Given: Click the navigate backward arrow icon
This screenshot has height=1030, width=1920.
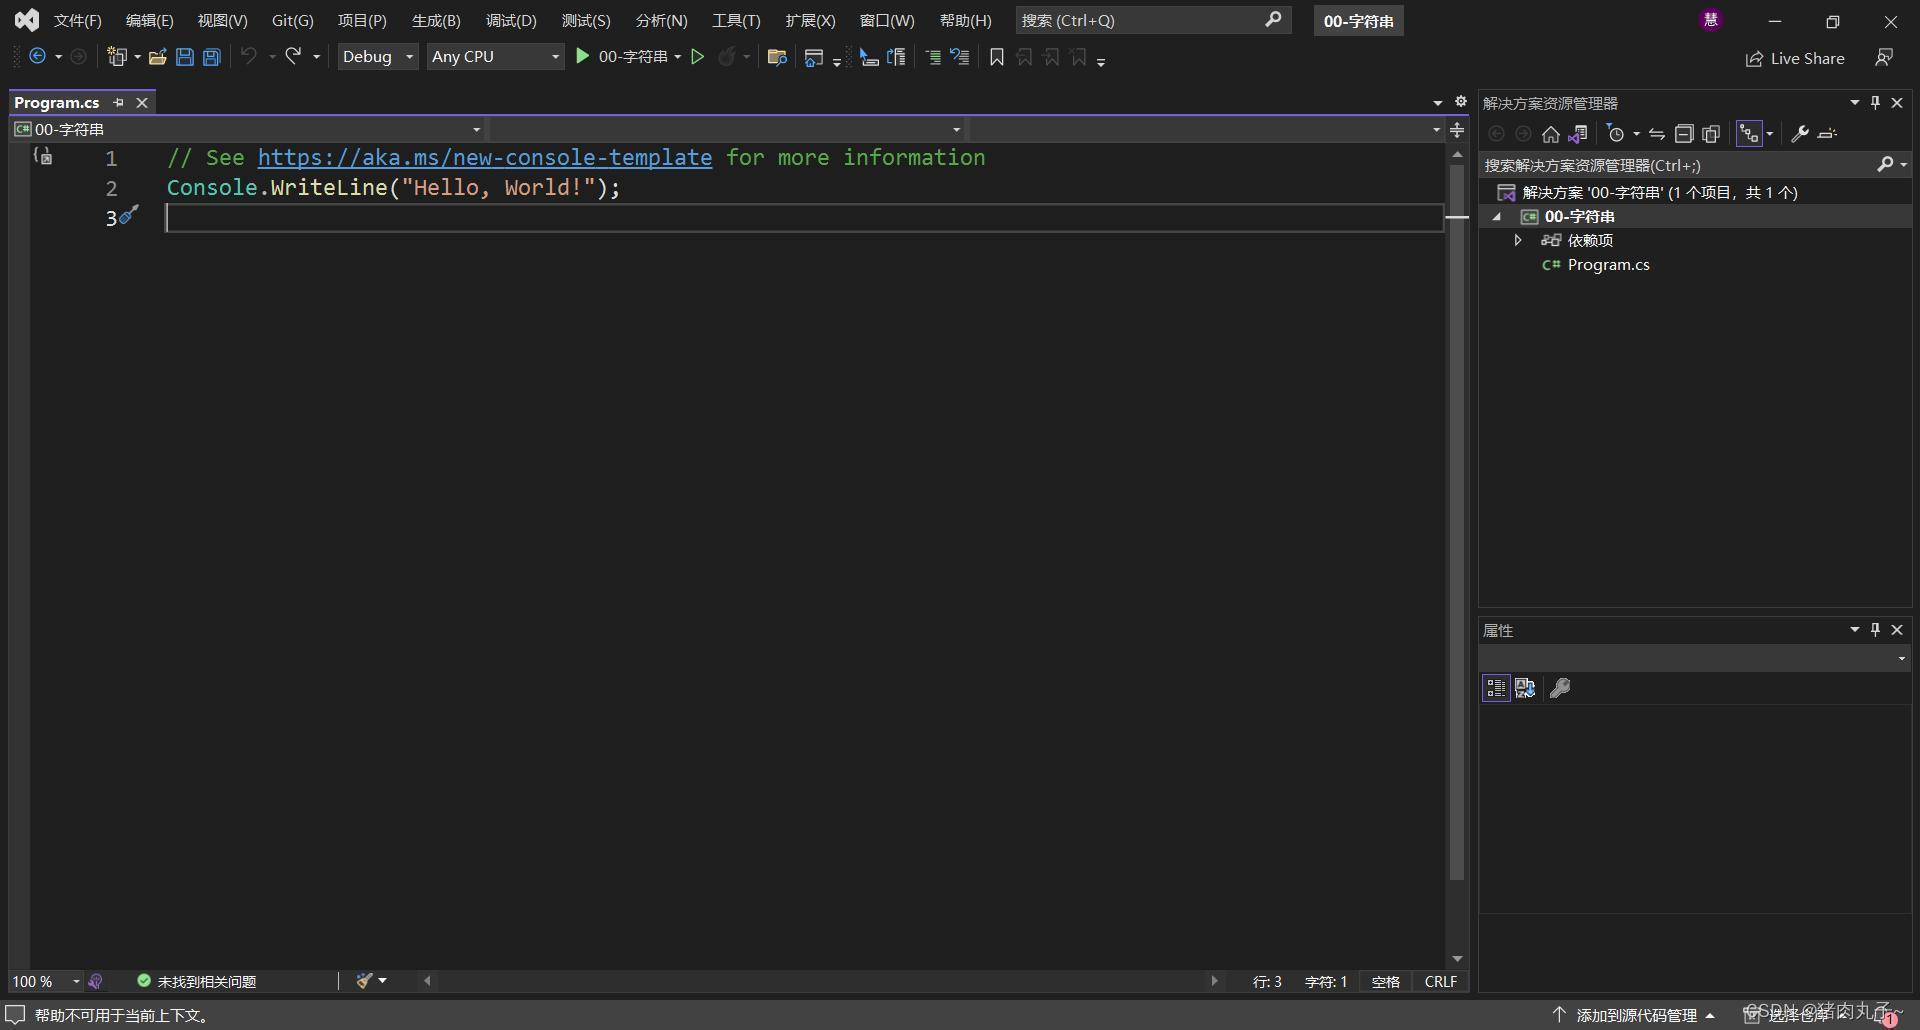Looking at the screenshot, I should click(x=37, y=57).
